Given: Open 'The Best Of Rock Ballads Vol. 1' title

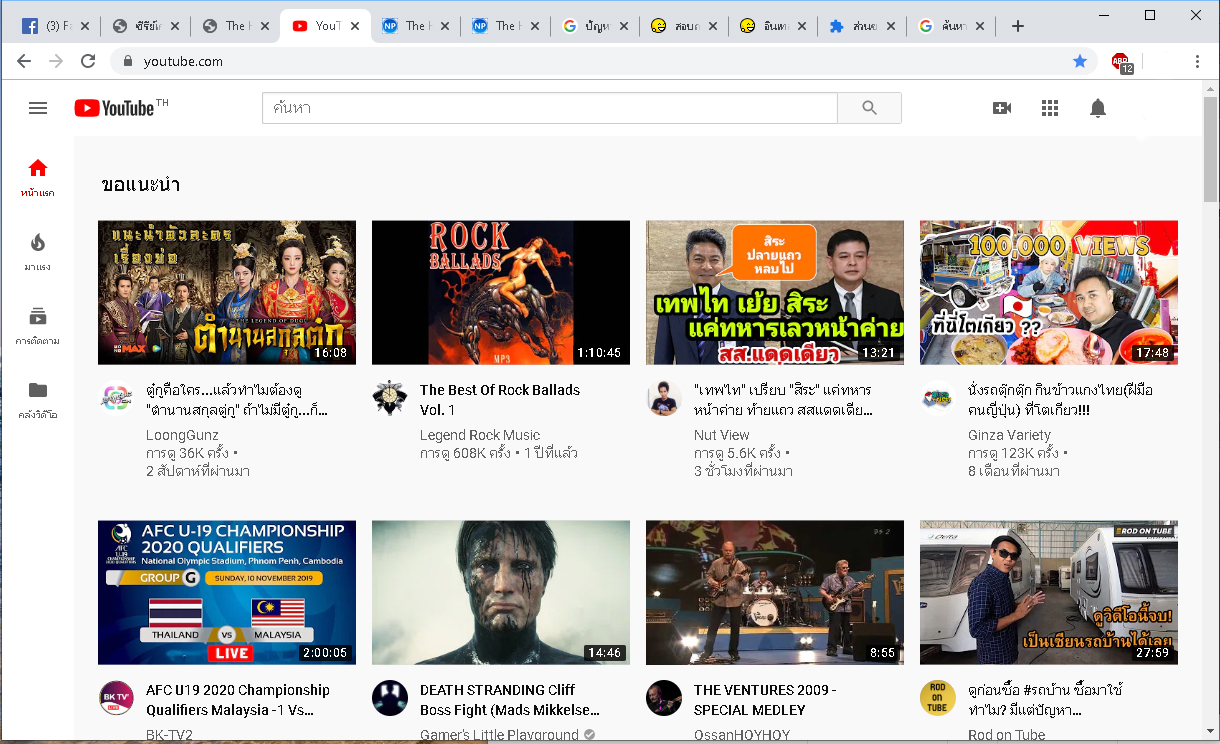Looking at the screenshot, I should [x=500, y=400].
